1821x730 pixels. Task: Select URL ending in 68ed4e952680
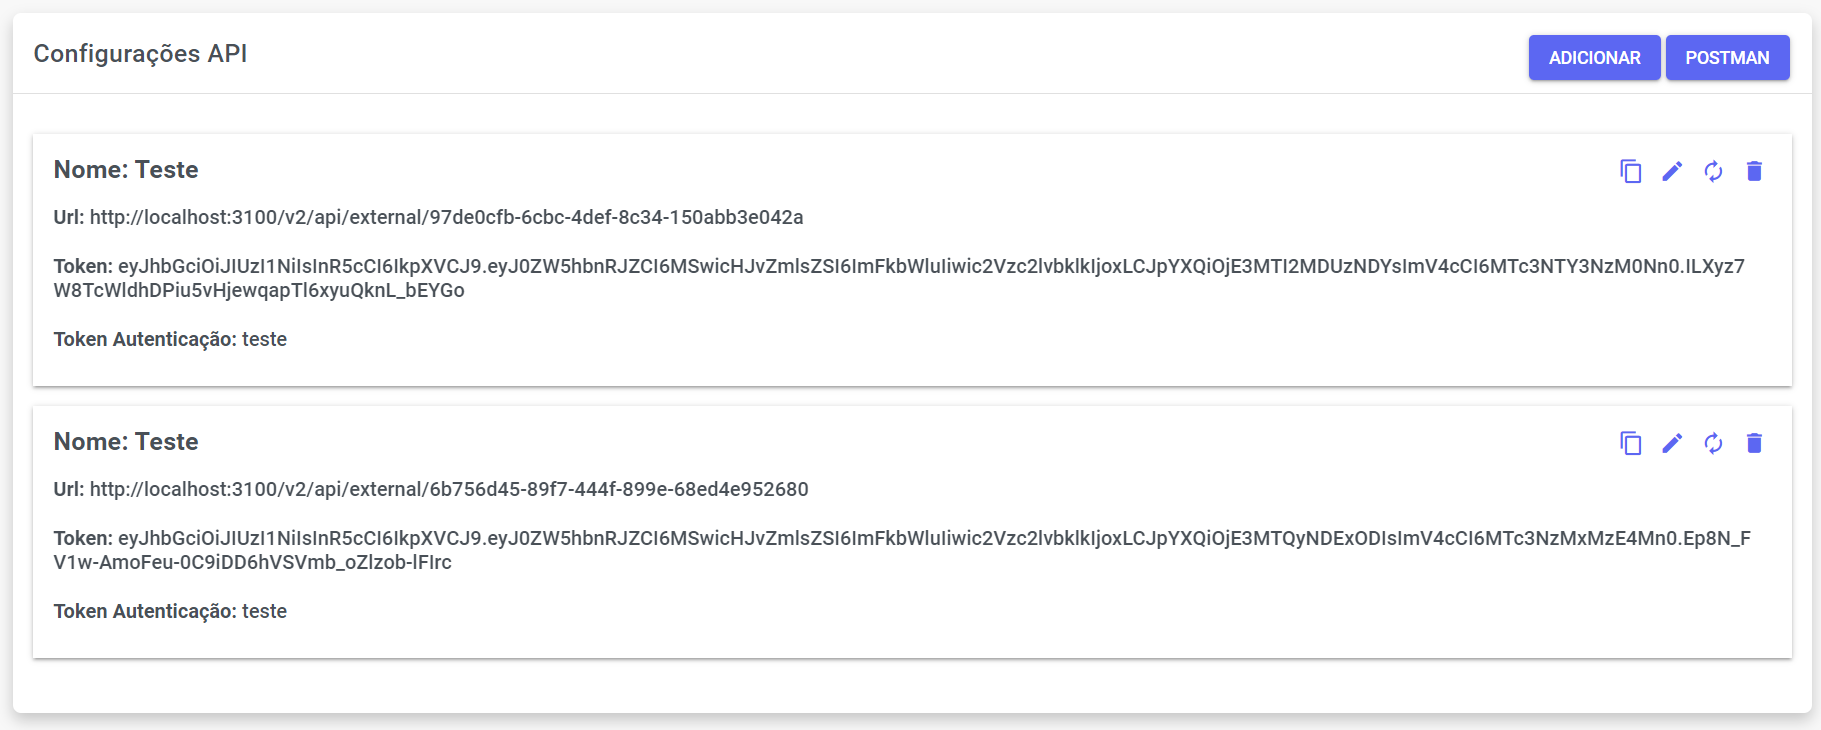click(449, 489)
